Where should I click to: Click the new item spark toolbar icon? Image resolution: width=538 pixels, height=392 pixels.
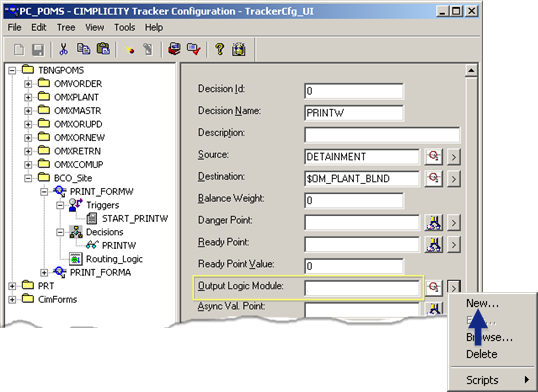(130, 50)
